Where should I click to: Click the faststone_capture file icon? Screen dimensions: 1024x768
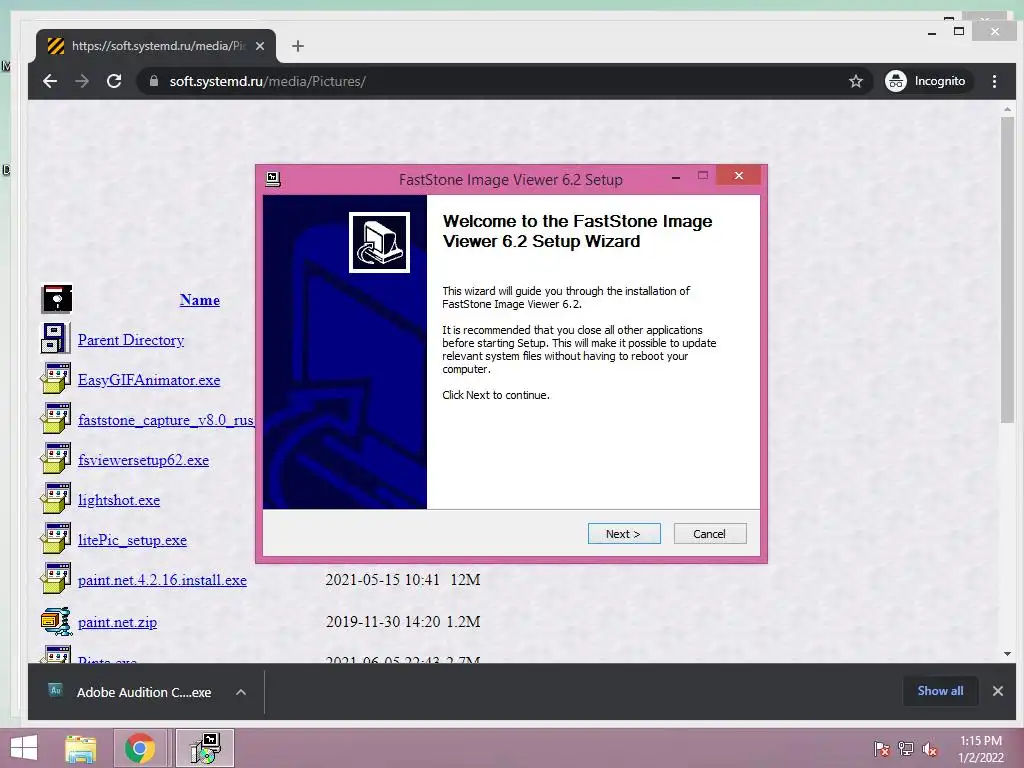[56, 419]
